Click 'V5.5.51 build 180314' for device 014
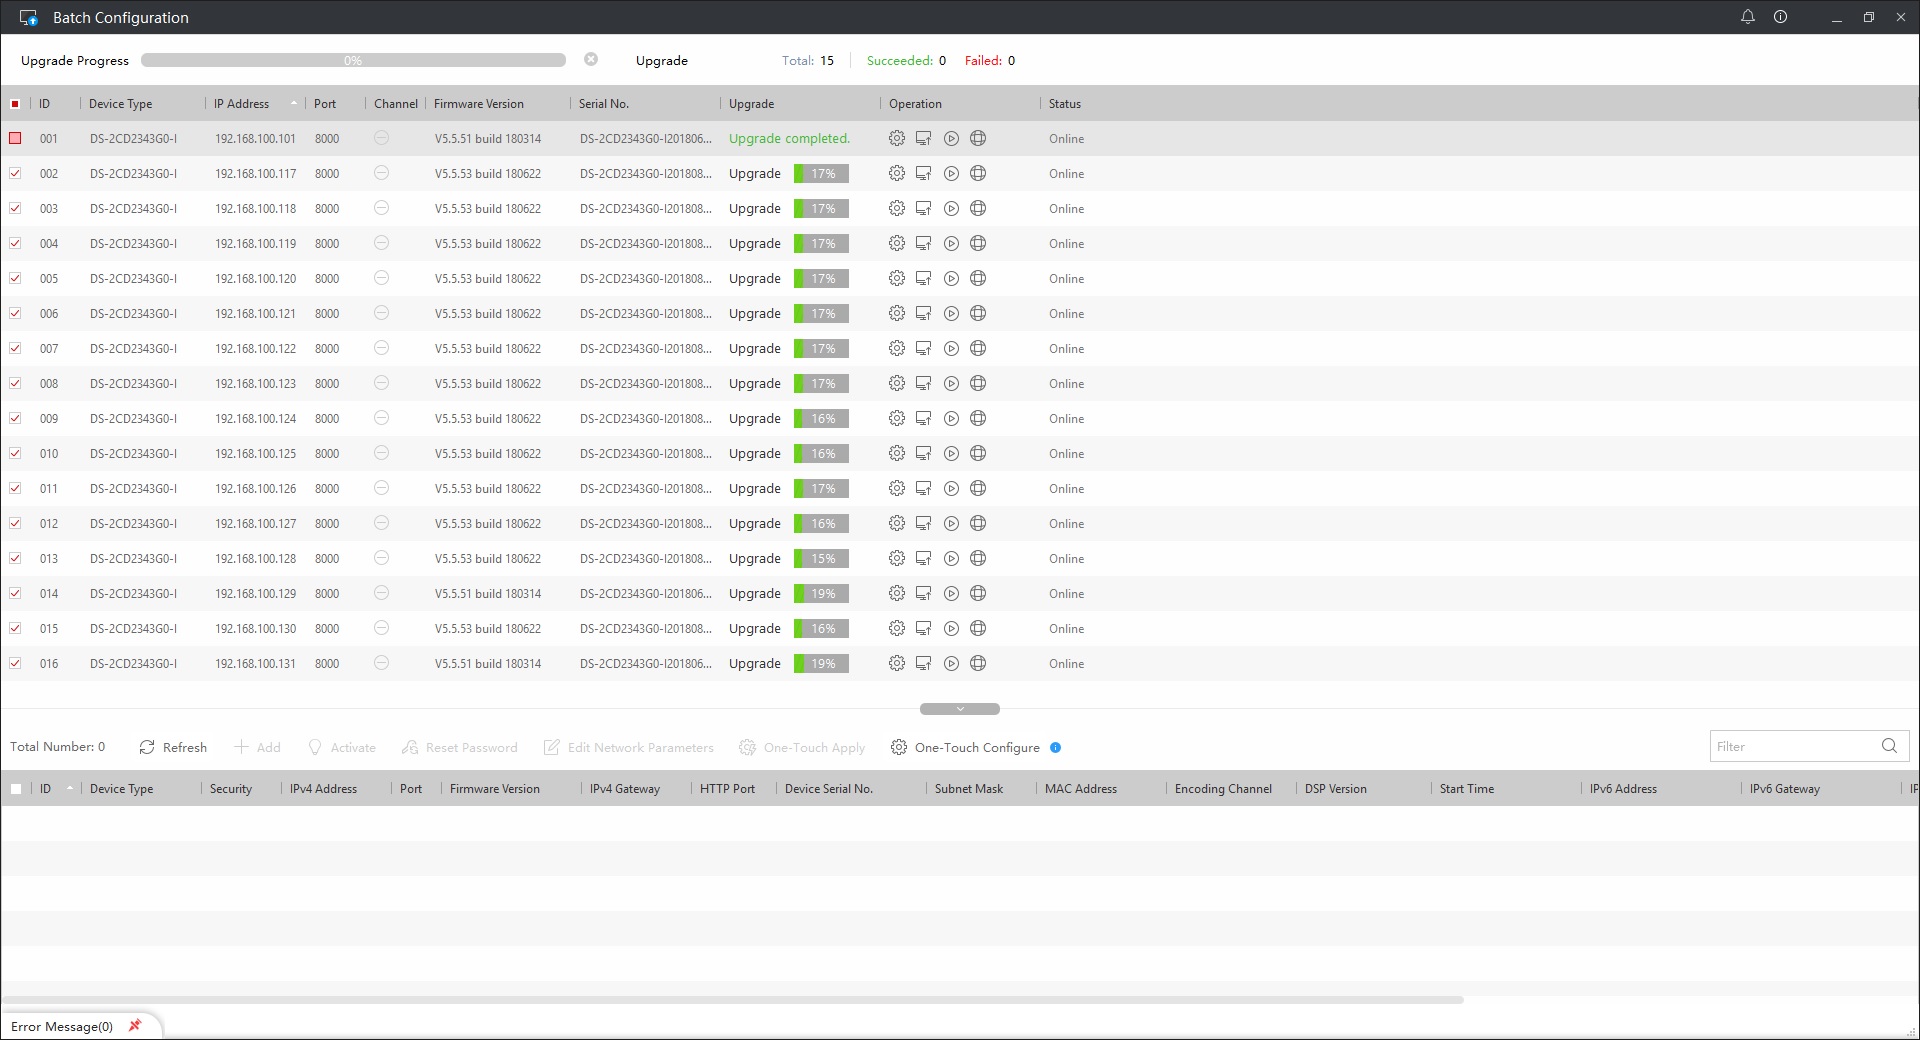Image resolution: width=1920 pixels, height=1040 pixels. [488, 593]
